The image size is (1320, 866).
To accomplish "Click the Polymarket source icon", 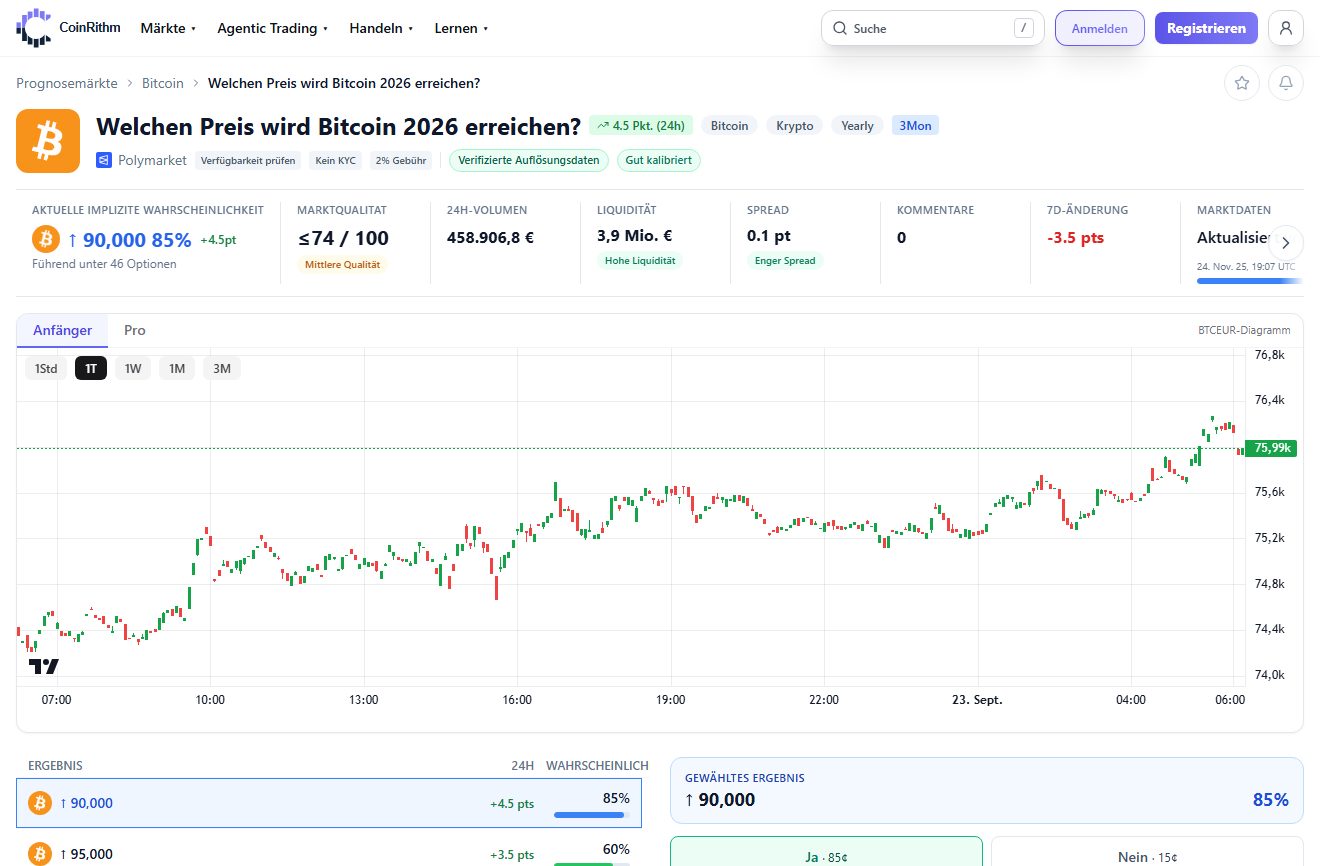I will coord(104,160).
